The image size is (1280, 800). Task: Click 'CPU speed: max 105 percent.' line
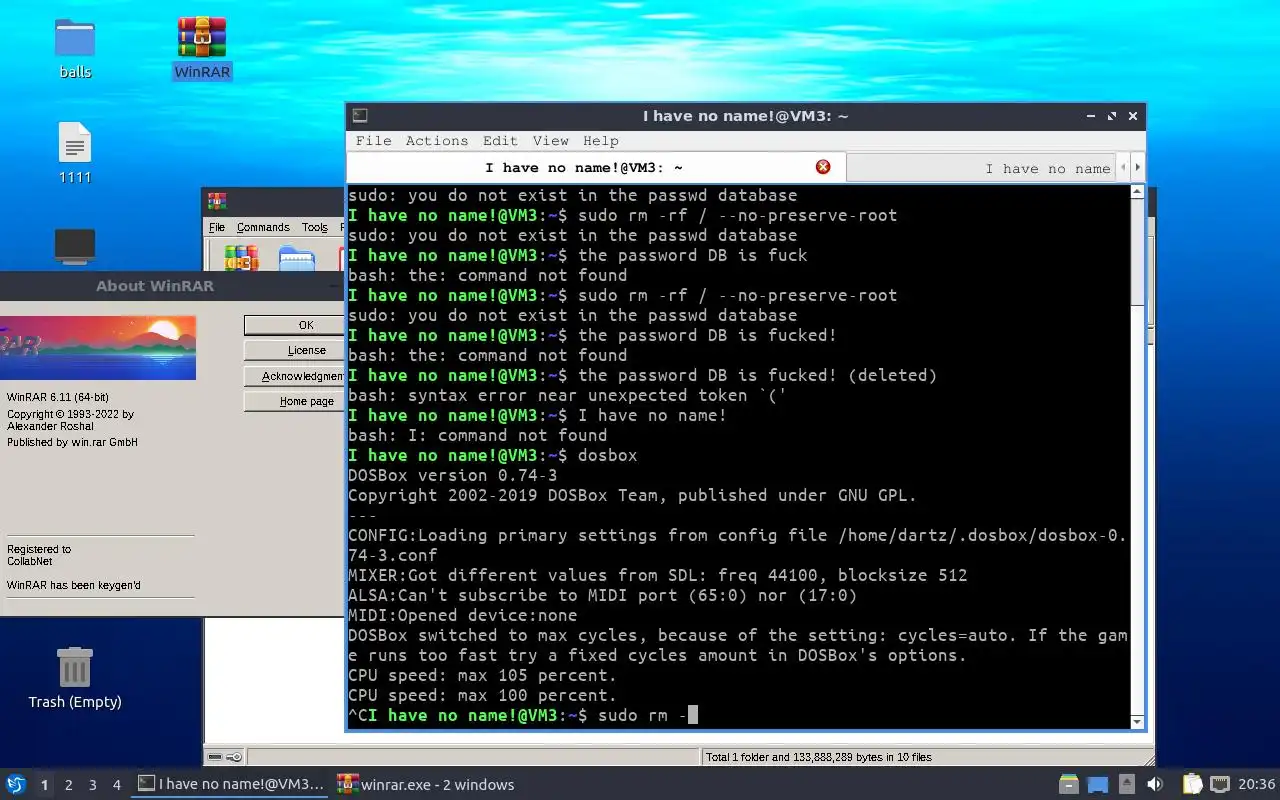483,675
